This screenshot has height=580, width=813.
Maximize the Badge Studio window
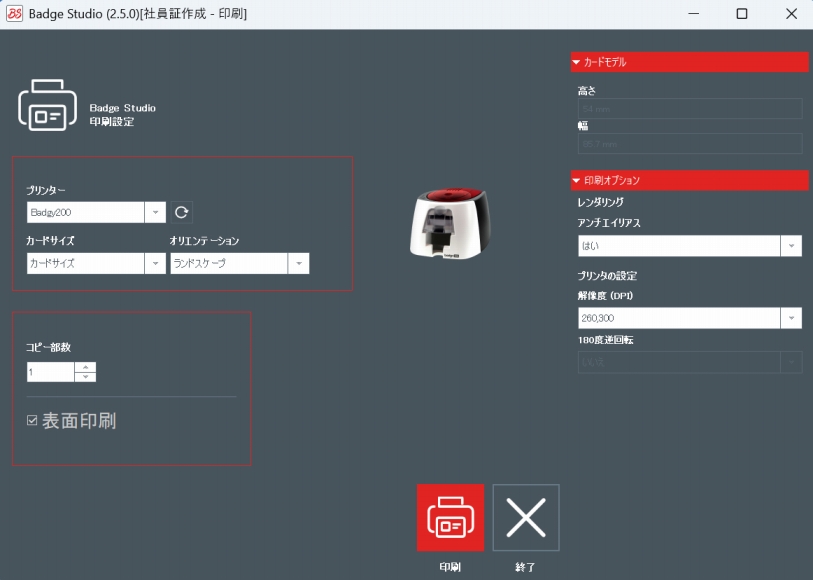(x=741, y=14)
